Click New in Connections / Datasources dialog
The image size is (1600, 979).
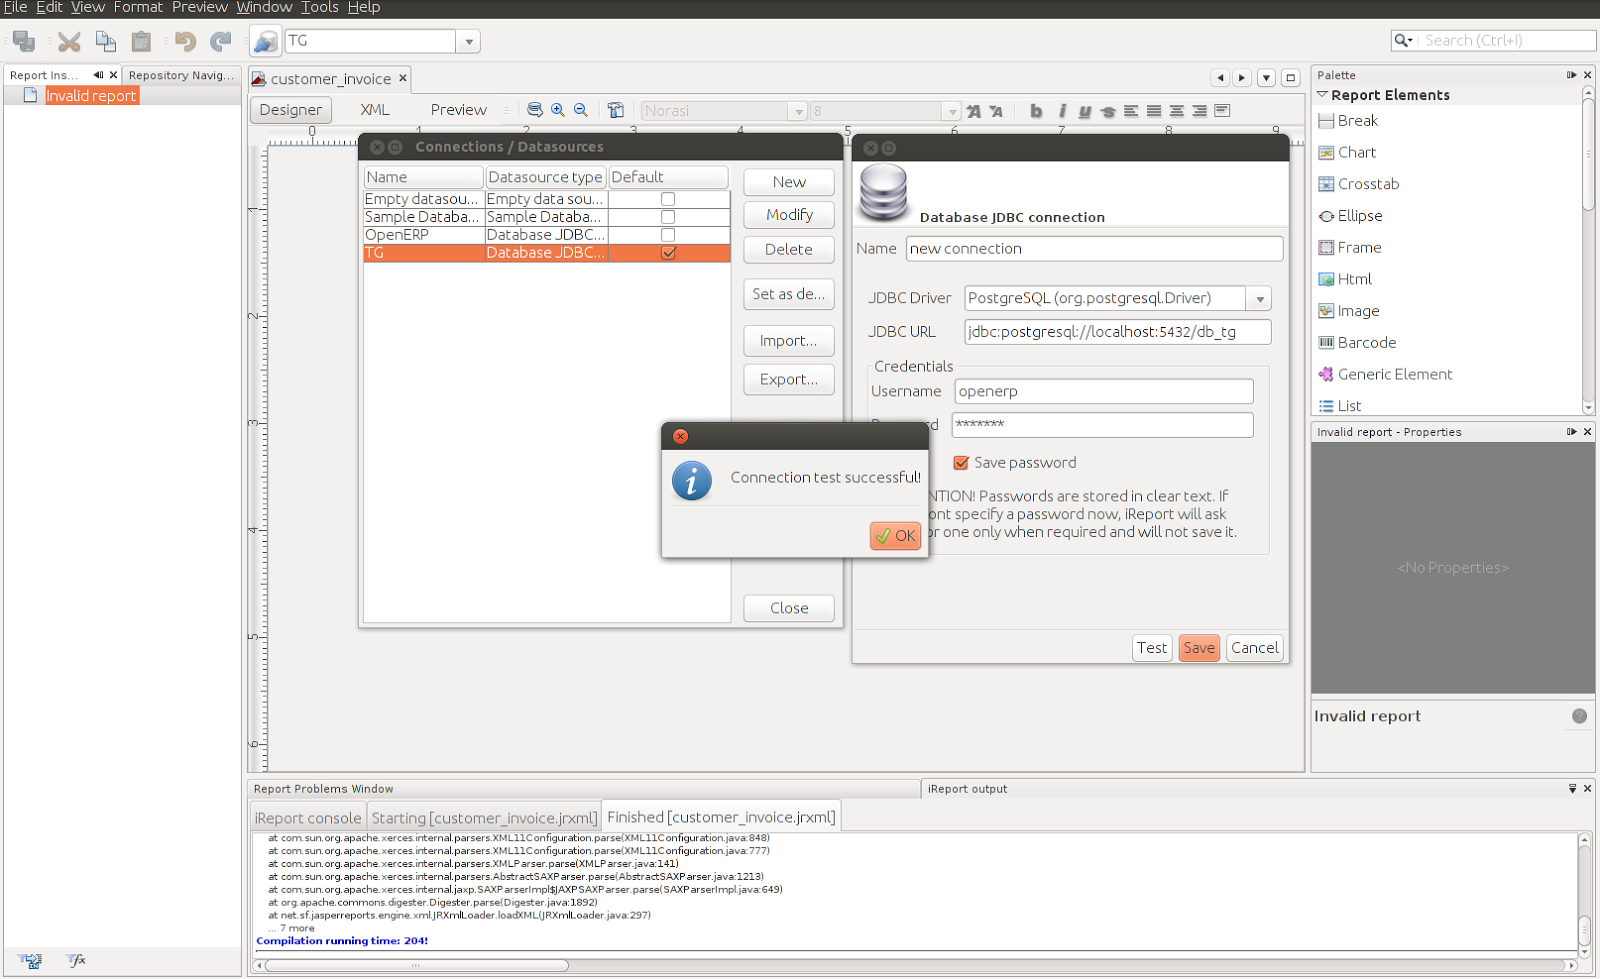[x=789, y=182]
